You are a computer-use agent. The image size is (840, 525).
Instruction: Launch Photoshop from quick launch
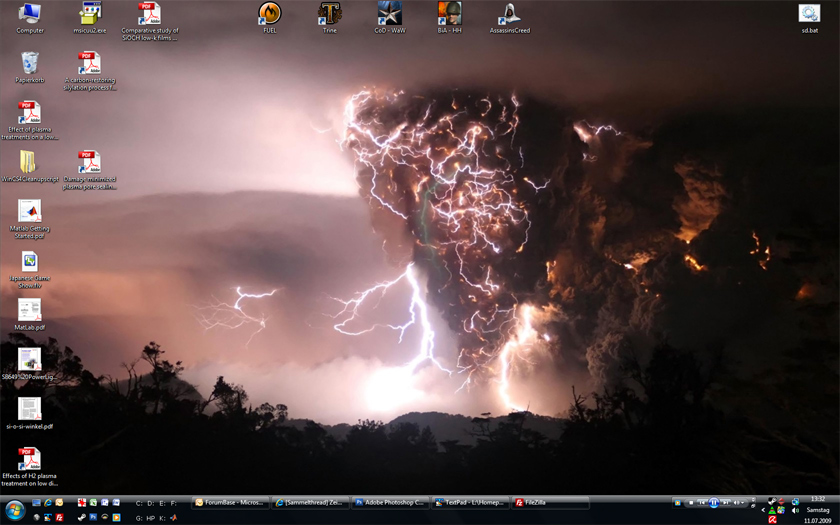click(x=93, y=517)
